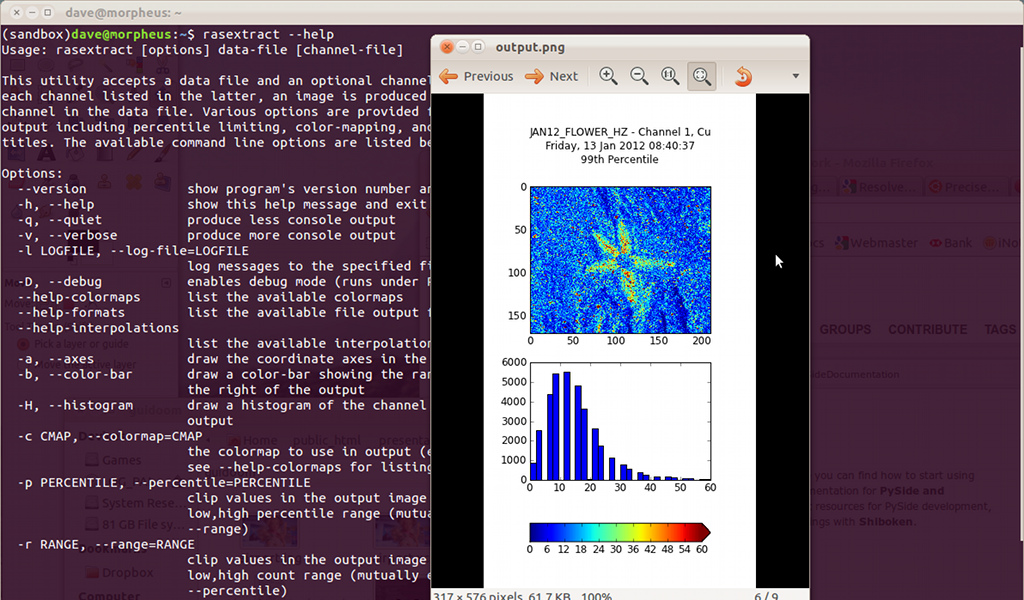Click the blue histogram chart

tap(620, 421)
